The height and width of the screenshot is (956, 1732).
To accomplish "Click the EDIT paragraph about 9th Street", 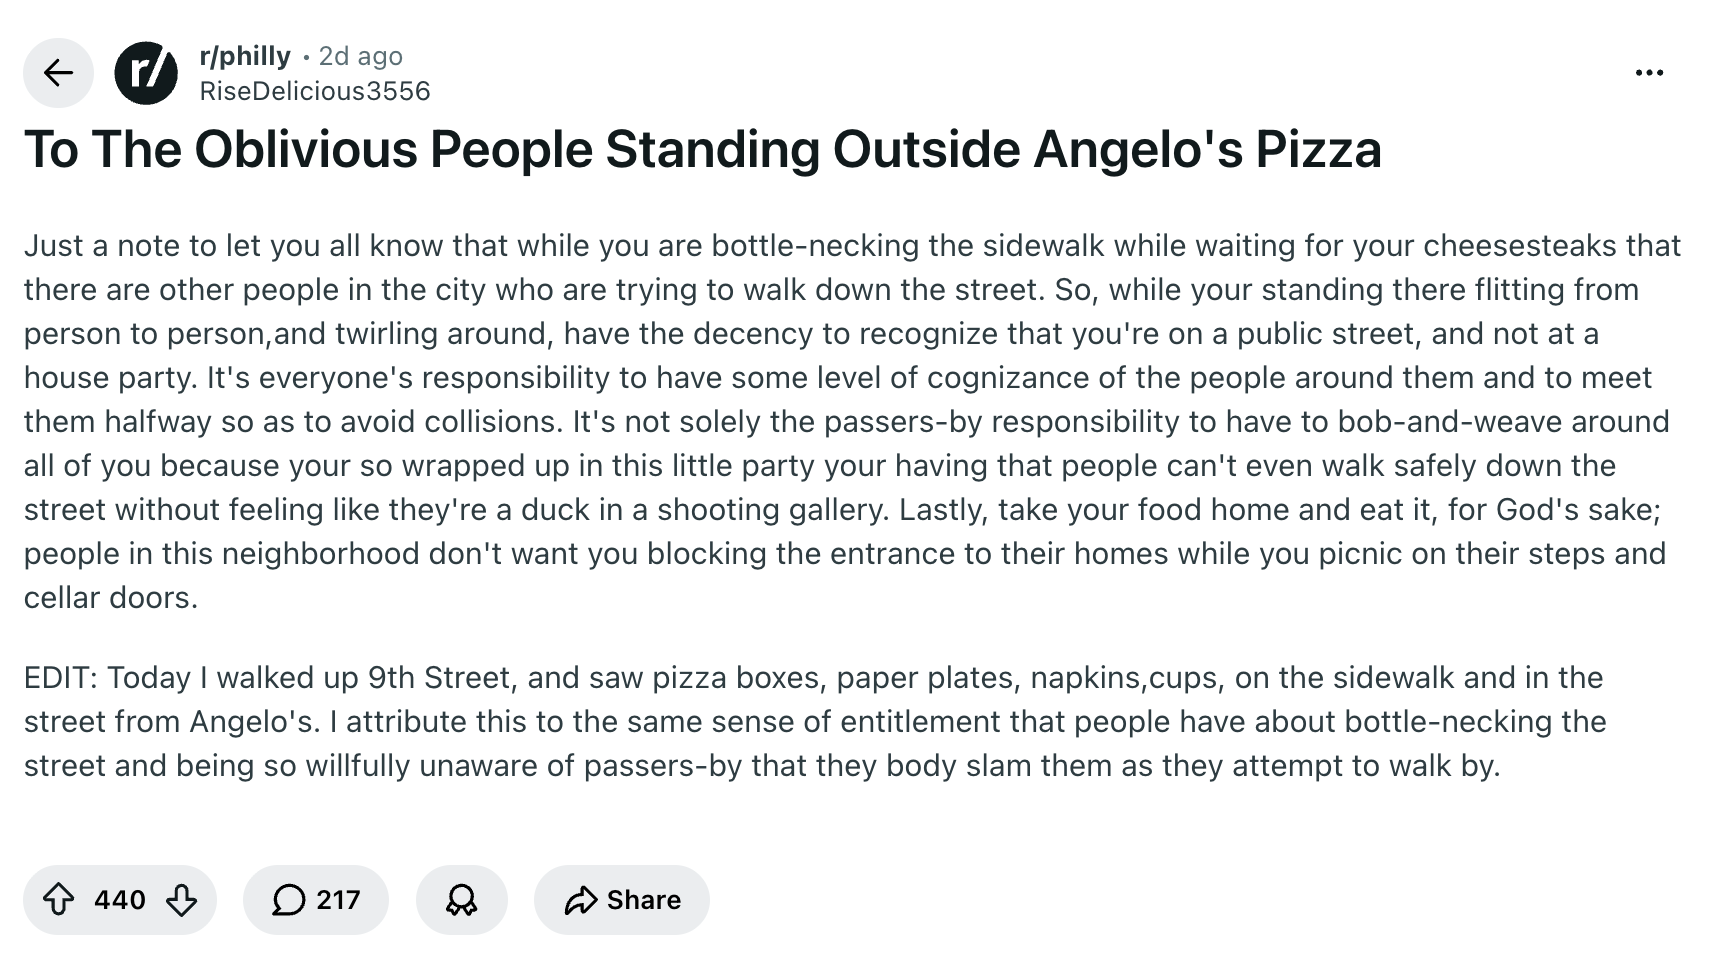I will tap(815, 721).
